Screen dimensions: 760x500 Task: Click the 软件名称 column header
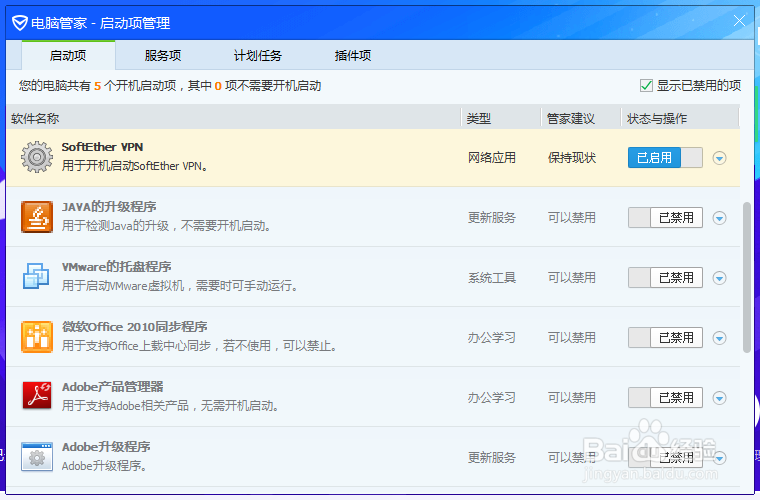[234, 118]
